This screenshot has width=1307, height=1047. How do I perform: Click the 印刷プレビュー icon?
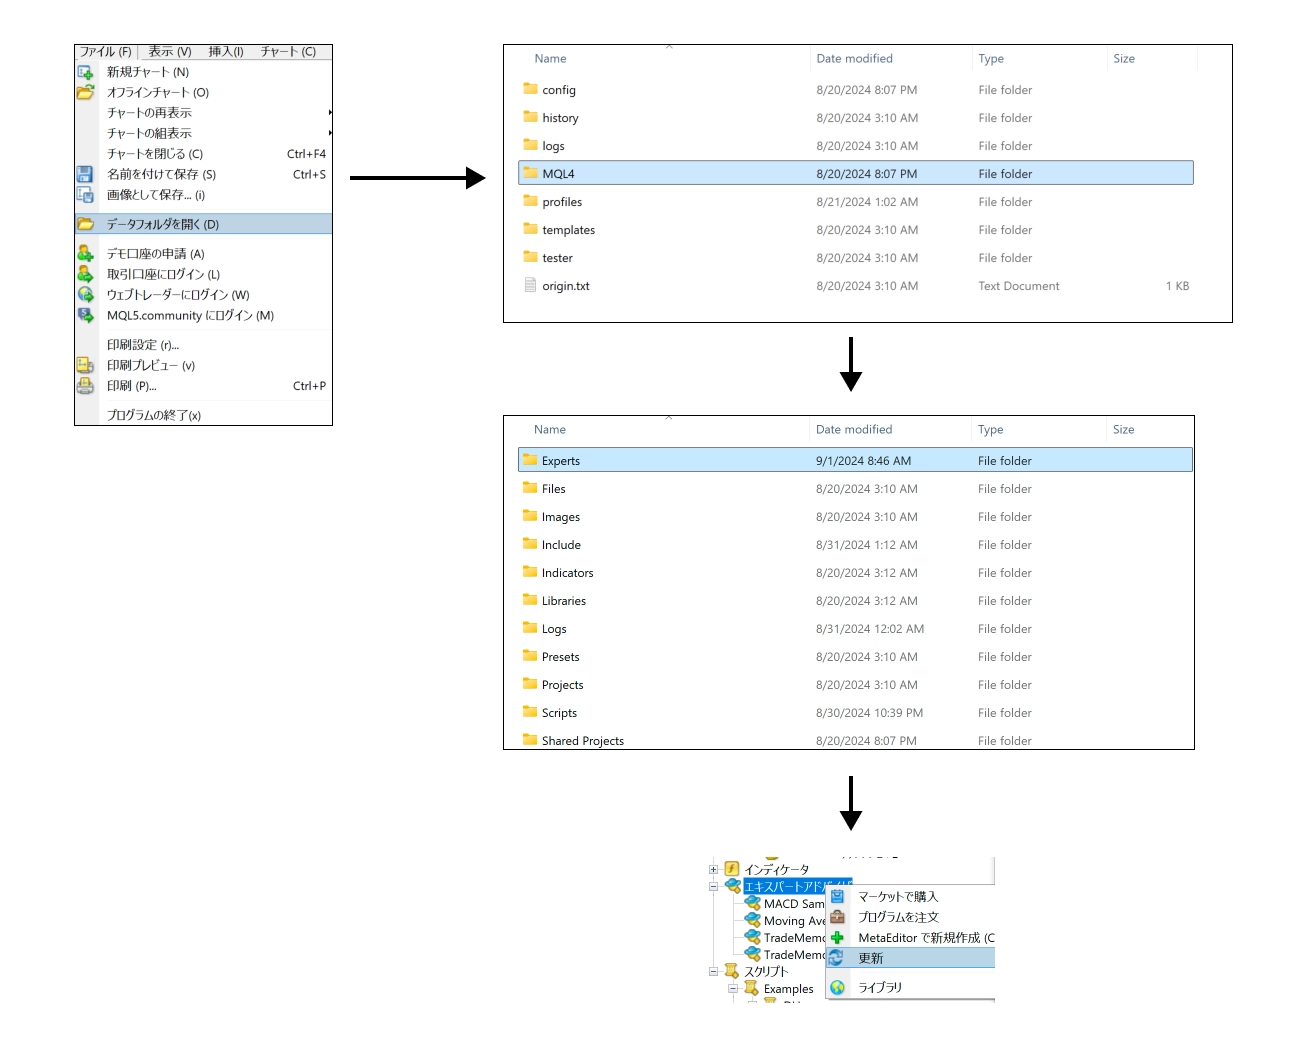(85, 365)
